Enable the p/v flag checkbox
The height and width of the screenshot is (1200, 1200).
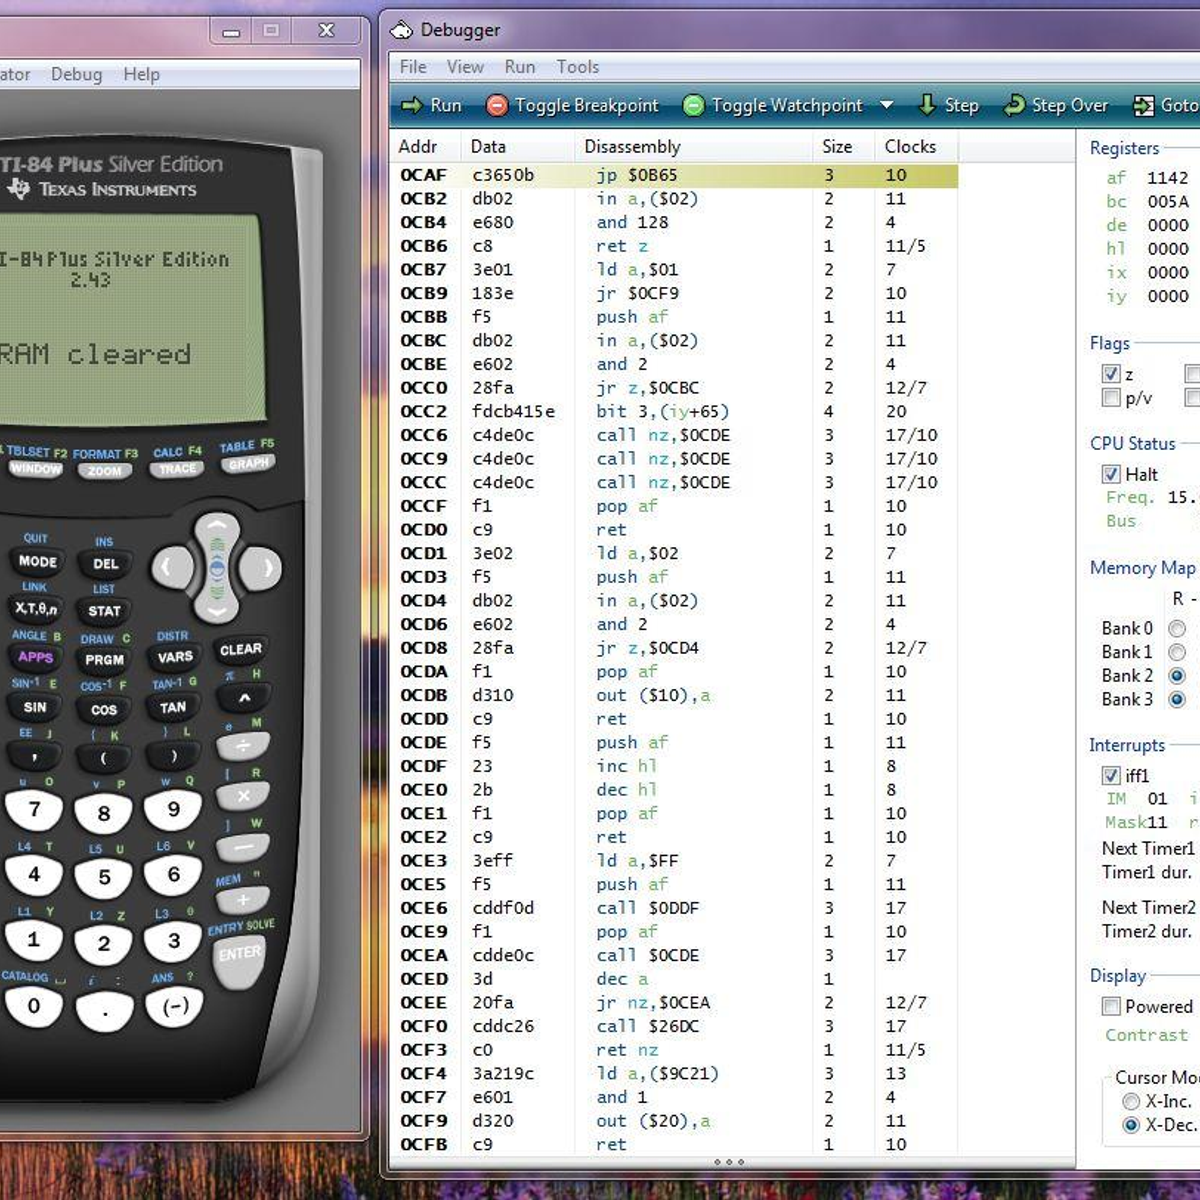1111,398
